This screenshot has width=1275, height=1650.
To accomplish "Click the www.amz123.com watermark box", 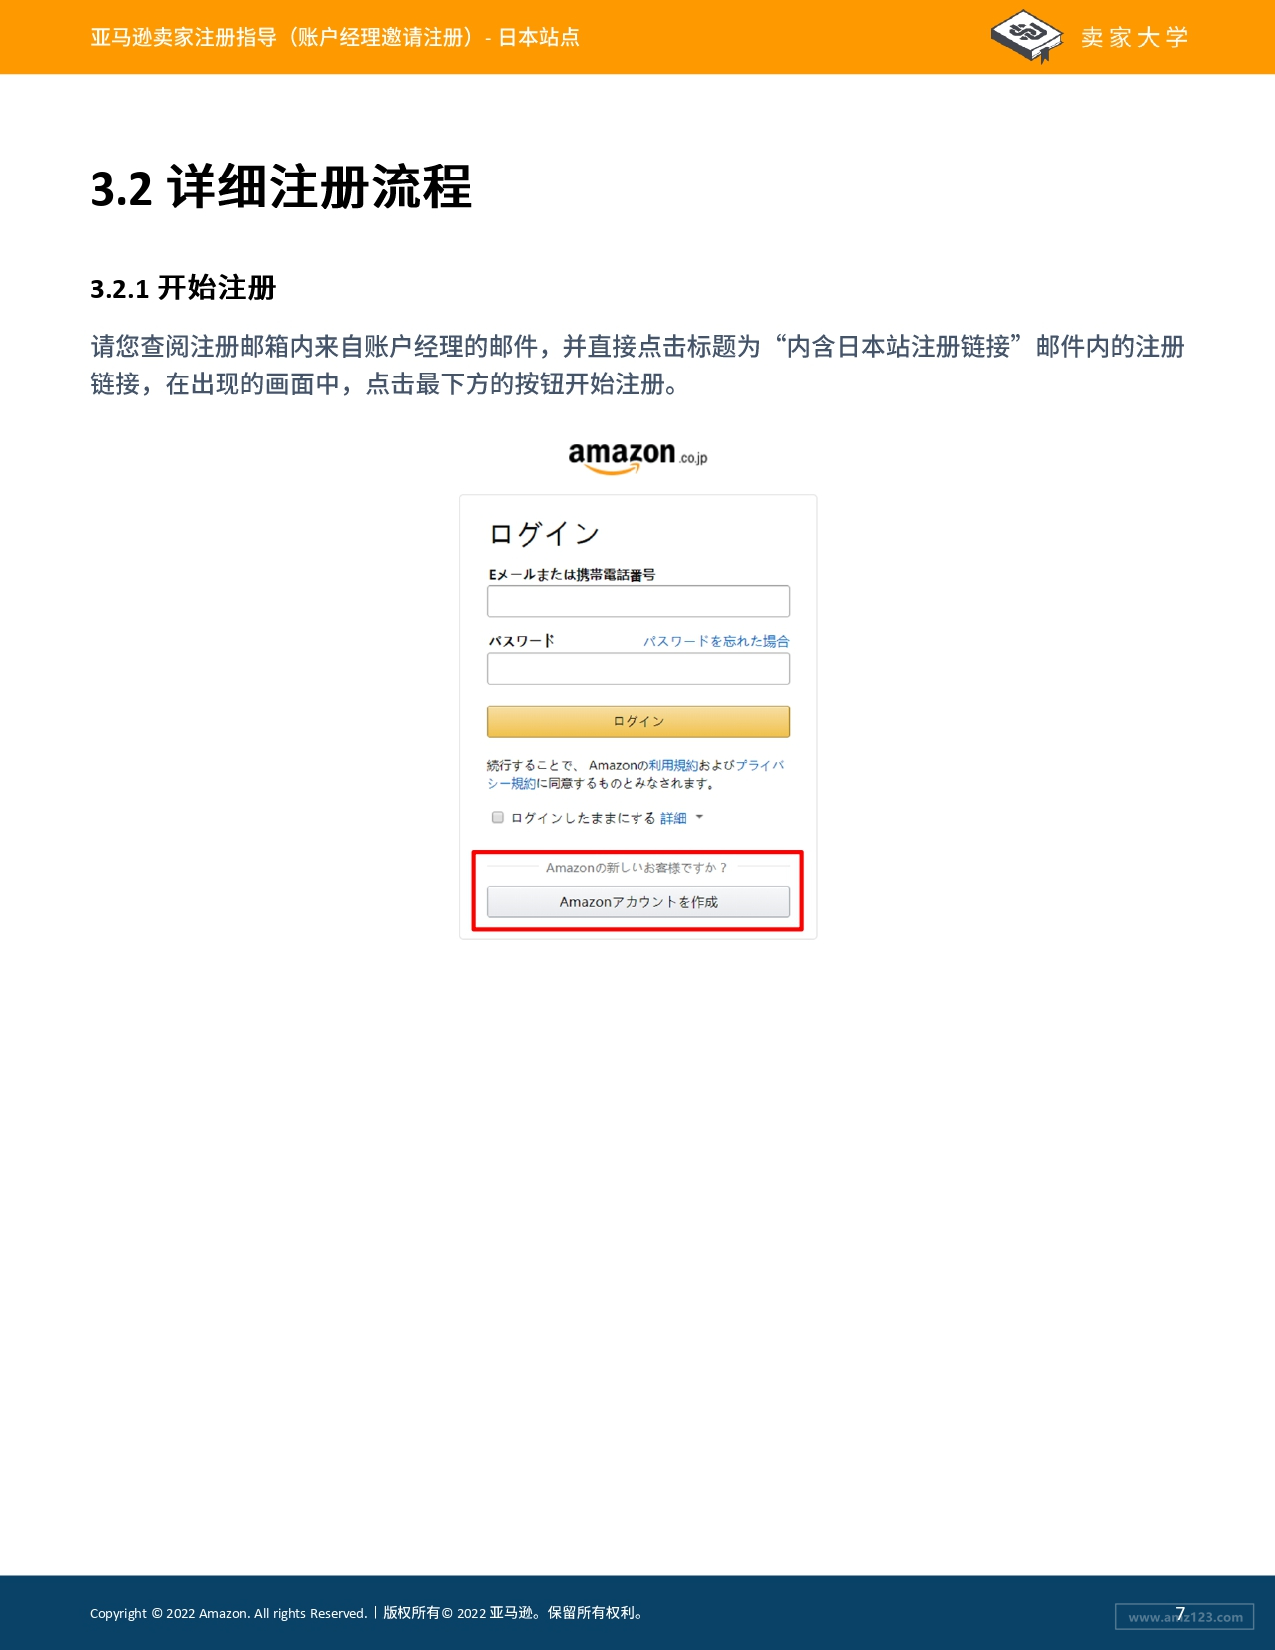I will tap(1185, 1616).
